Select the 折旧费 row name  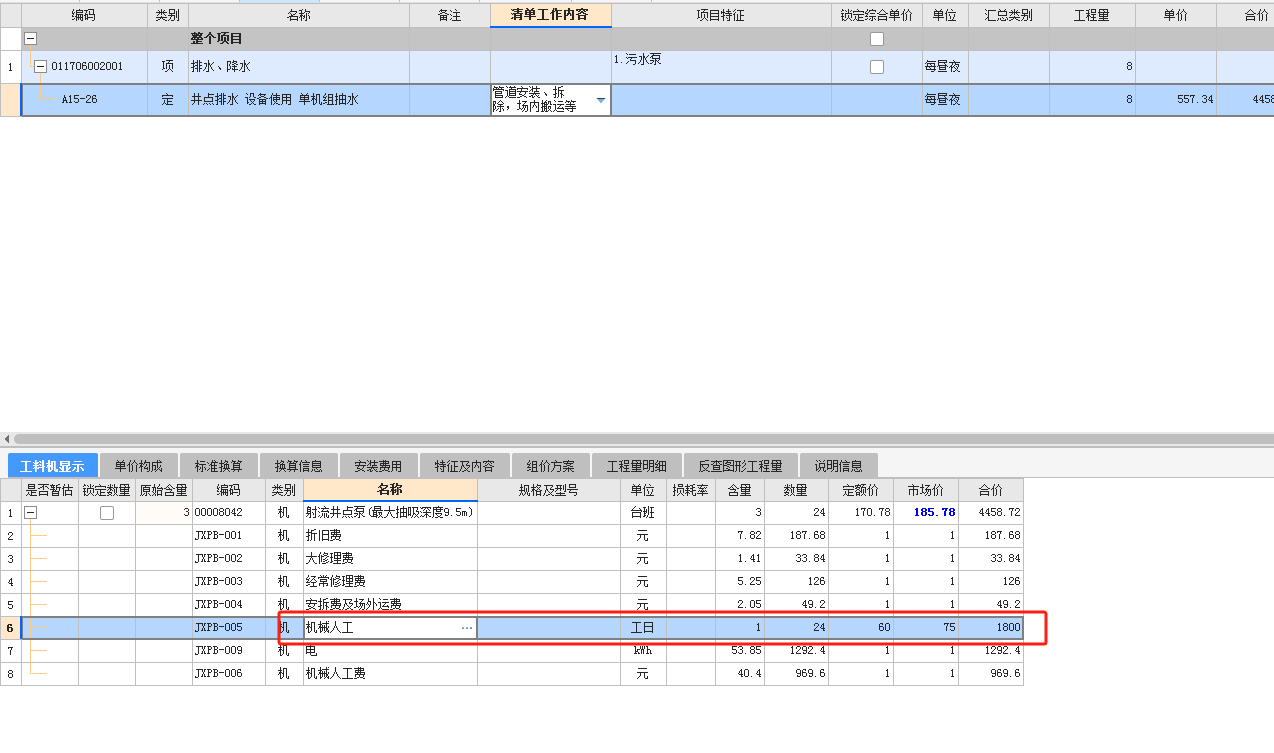click(x=390, y=536)
